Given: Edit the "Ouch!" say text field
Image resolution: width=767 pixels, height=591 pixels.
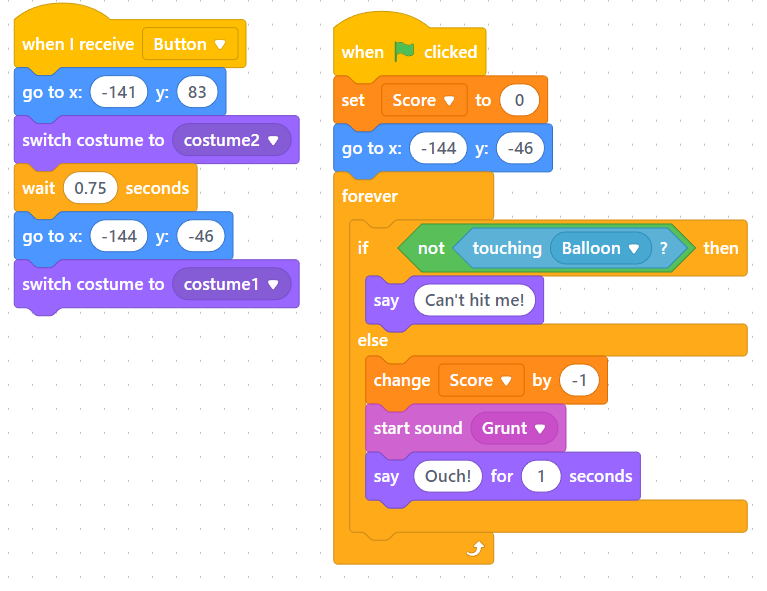Looking at the screenshot, I should [447, 476].
